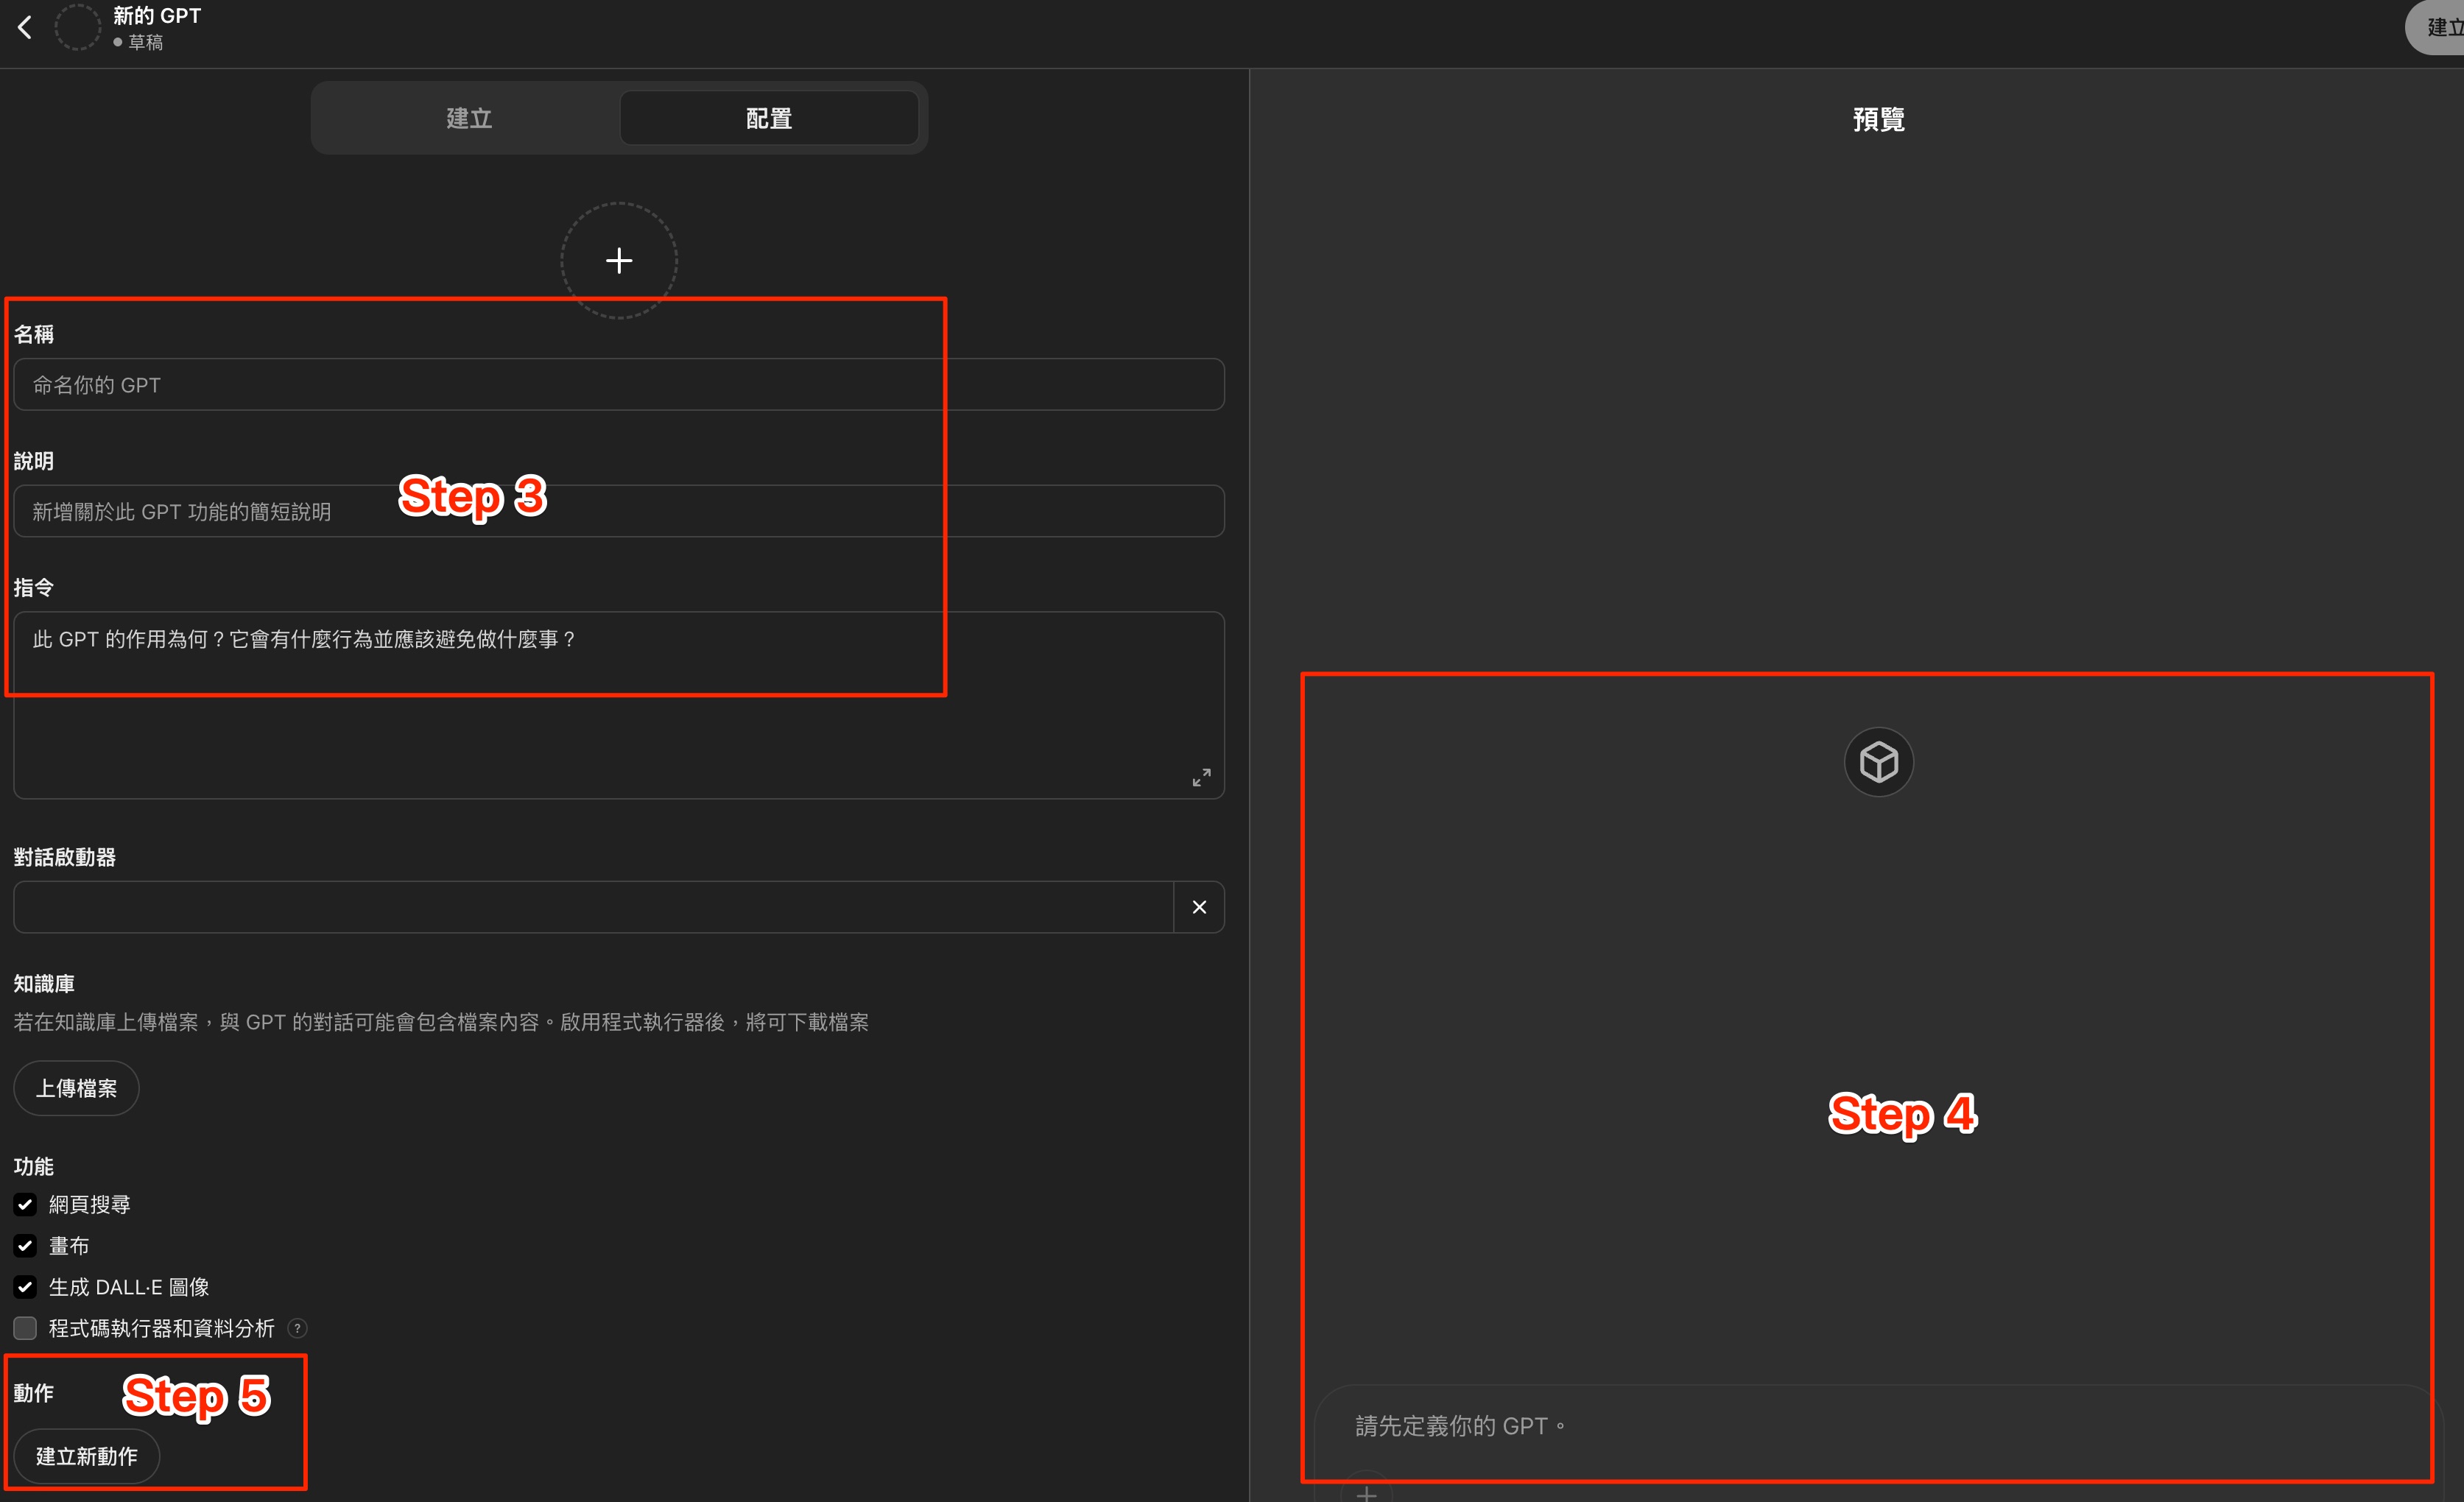Expand the instructions field with the expand icon
The image size is (2464, 1502).
coord(1201,777)
